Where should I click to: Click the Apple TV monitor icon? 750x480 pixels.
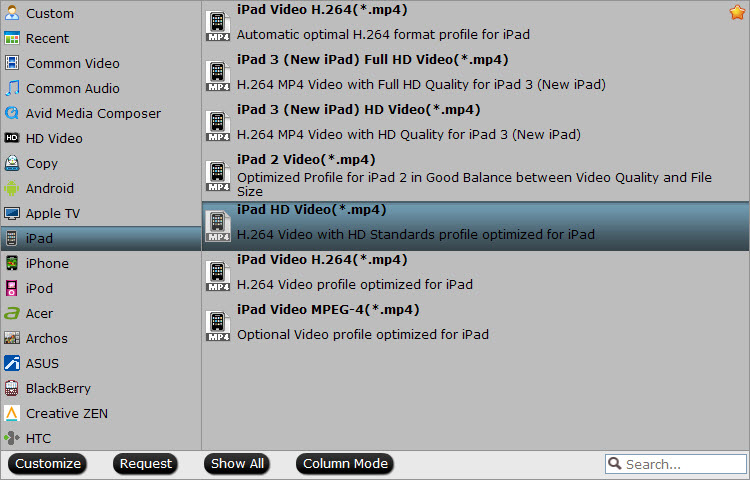click(x=12, y=213)
